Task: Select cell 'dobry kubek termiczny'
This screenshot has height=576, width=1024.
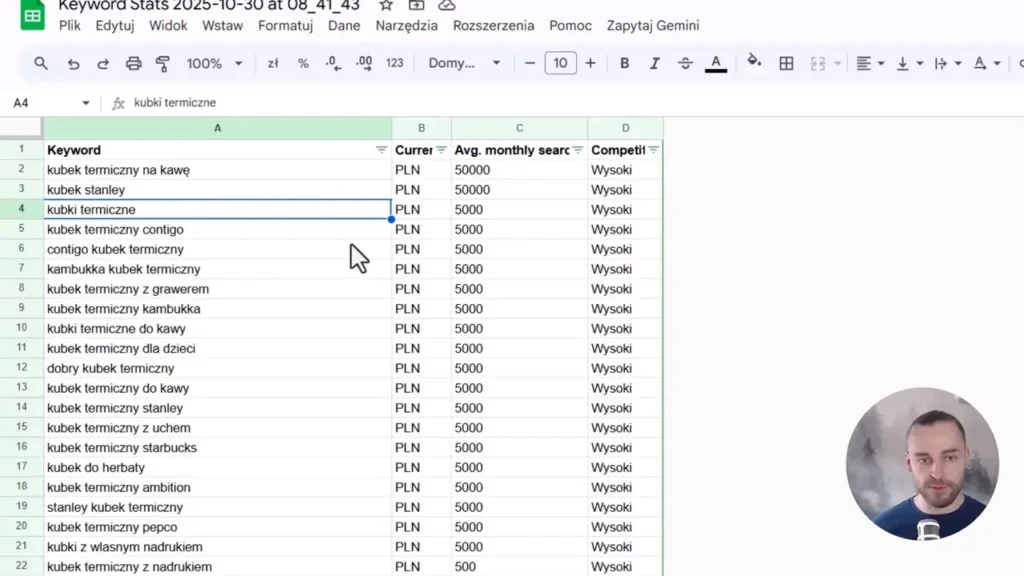Action: 217,368
